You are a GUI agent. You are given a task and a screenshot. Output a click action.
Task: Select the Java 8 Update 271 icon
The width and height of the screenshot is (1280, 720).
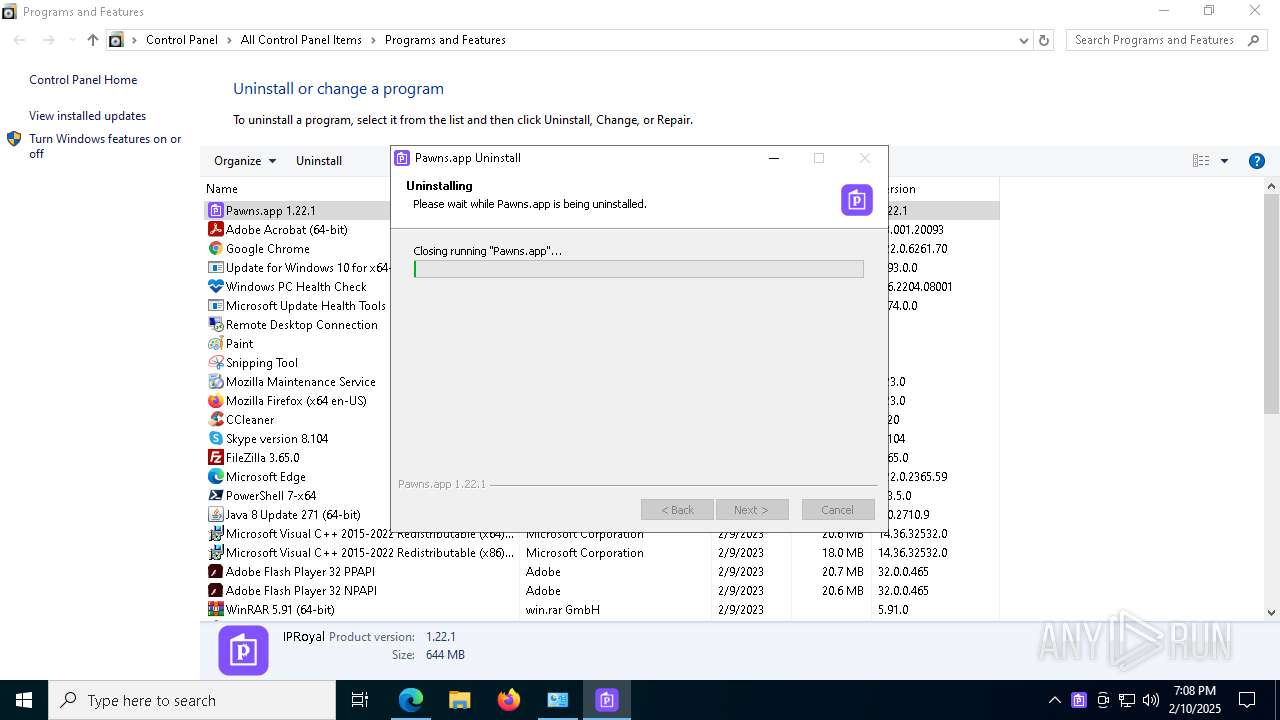coord(215,515)
